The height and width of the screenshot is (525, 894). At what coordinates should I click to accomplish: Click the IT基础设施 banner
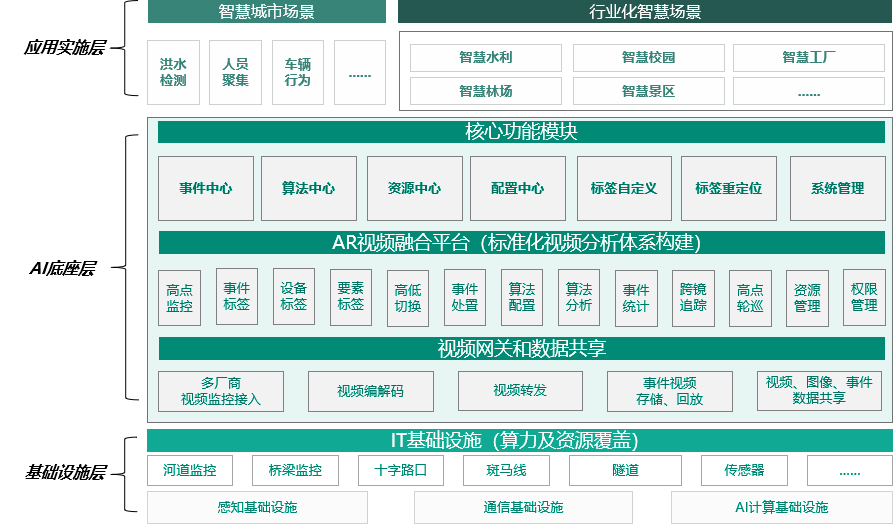point(519,441)
